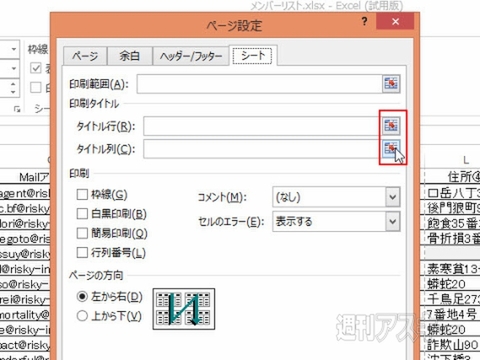Select the シート tab
This screenshot has height=360, width=480.
253,55
